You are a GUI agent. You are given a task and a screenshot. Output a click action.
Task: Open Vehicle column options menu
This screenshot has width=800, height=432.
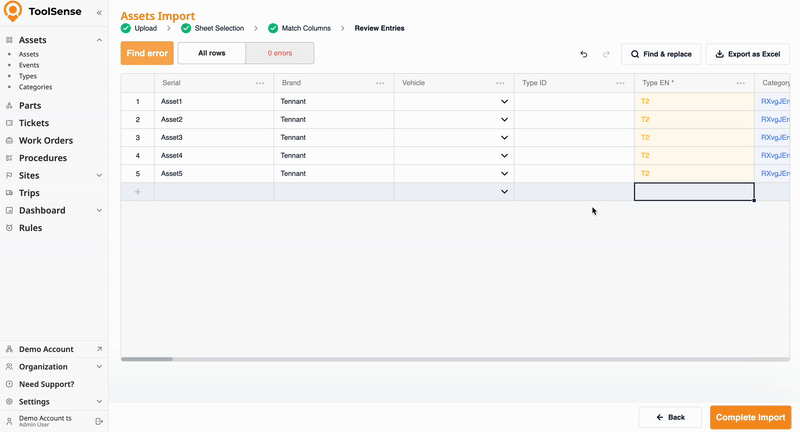pyautogui.click(x=500, y=83)
